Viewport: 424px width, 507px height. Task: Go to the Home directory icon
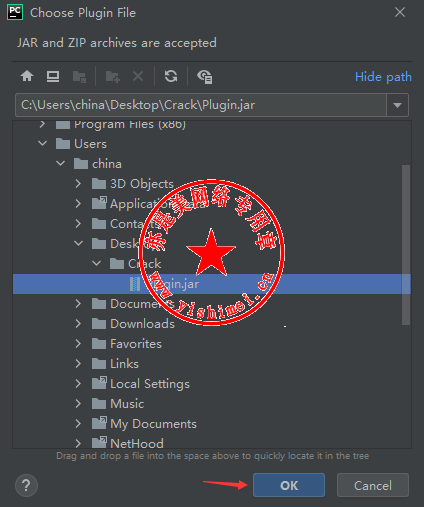tap(27, 76)
